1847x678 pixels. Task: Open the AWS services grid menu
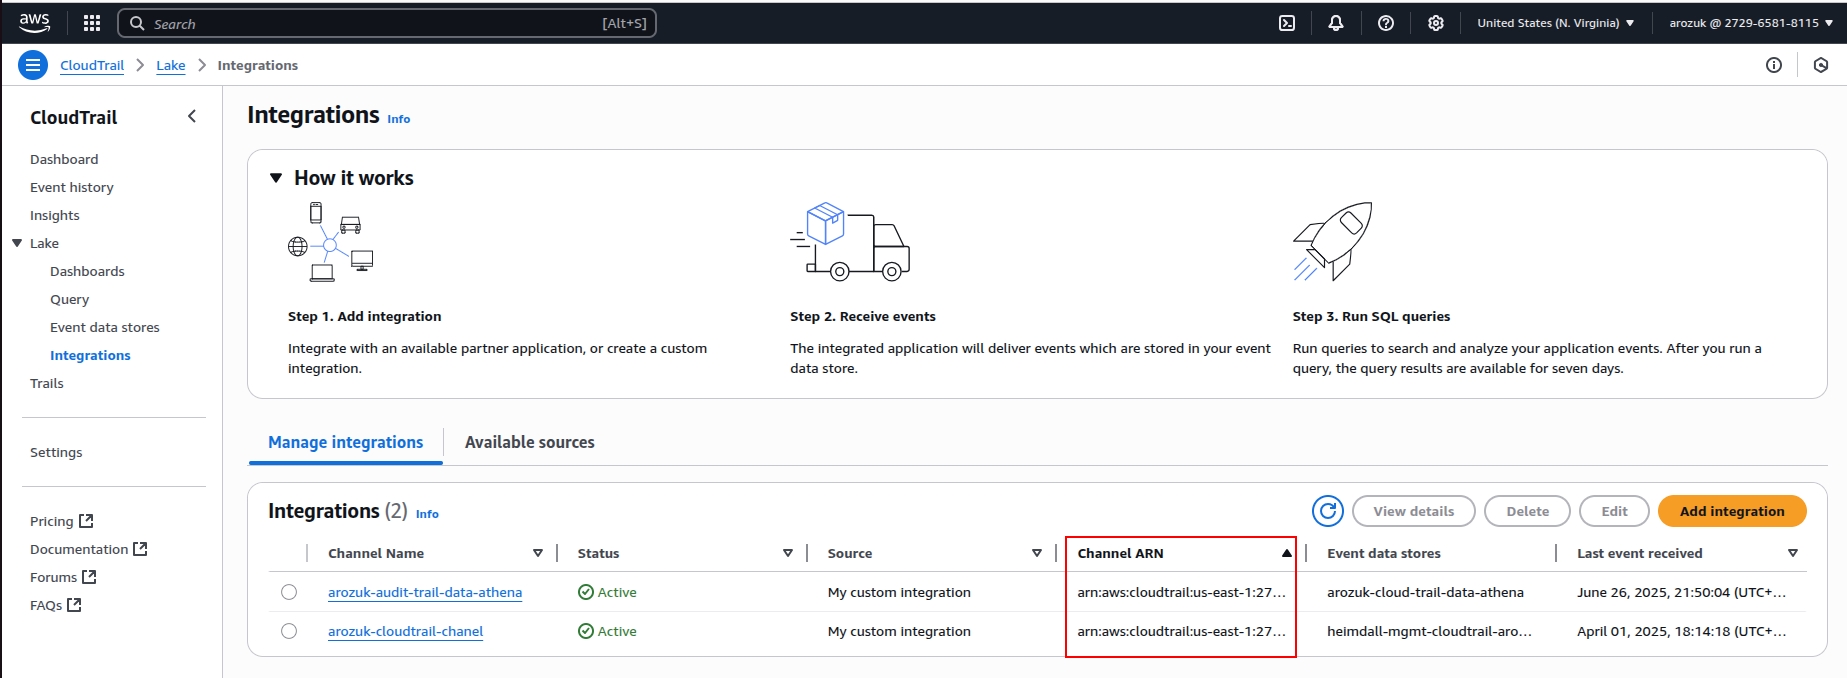(92, 23)
